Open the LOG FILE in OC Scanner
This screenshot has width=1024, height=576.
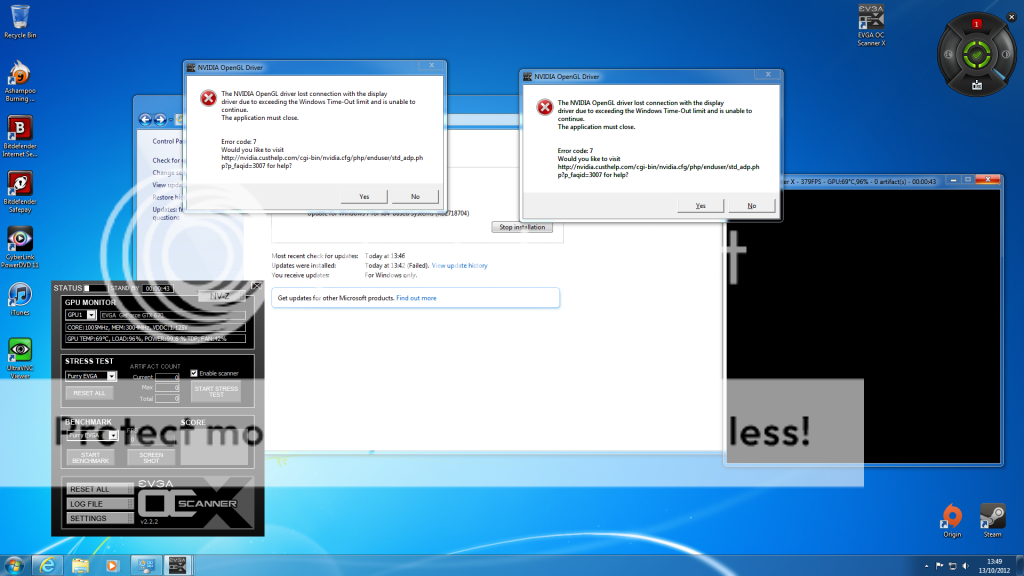coord(100,504)
